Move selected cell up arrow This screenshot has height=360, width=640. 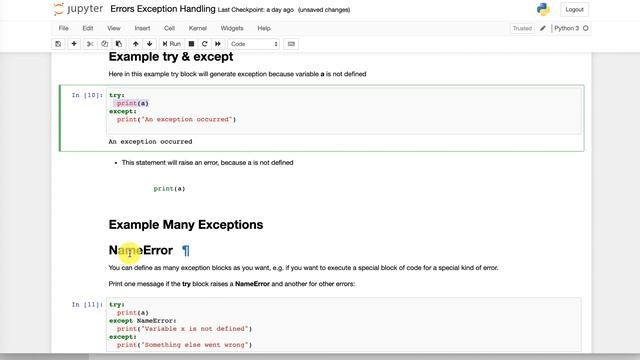point(136,44)
